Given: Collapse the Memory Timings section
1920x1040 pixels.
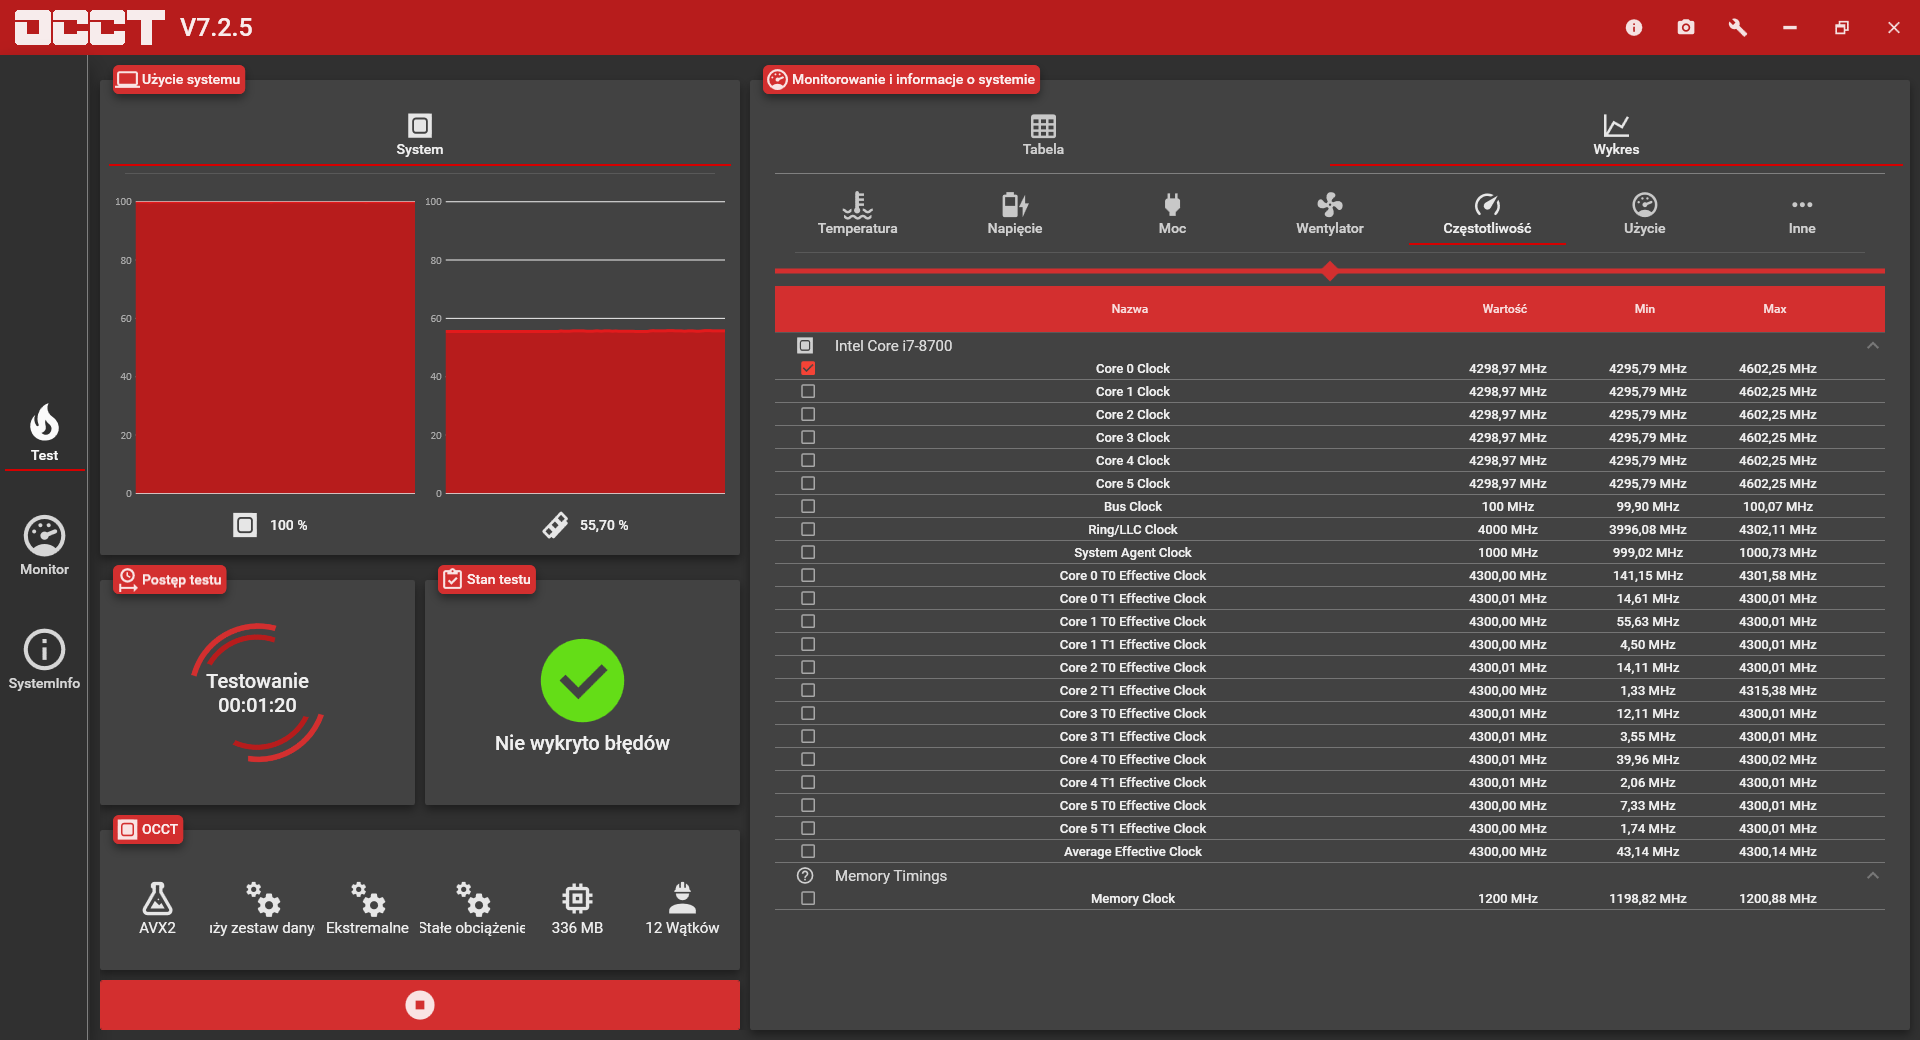Looking at the screenshot, I should [x=1873, y=876].
